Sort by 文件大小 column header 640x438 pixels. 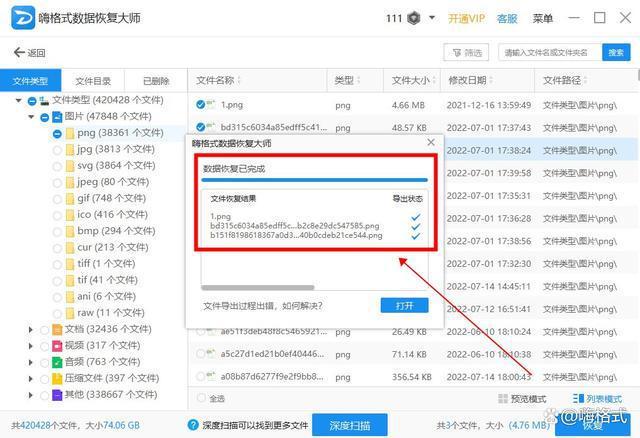click(413, 80)
